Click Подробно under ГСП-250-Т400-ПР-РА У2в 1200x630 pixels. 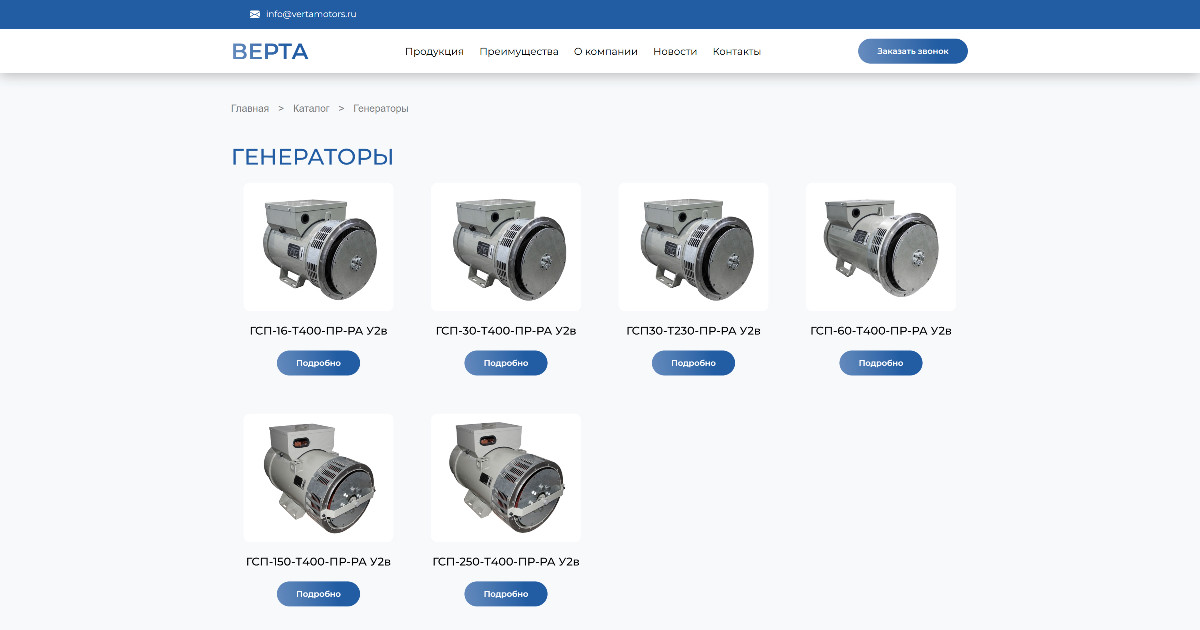point(506,594)
